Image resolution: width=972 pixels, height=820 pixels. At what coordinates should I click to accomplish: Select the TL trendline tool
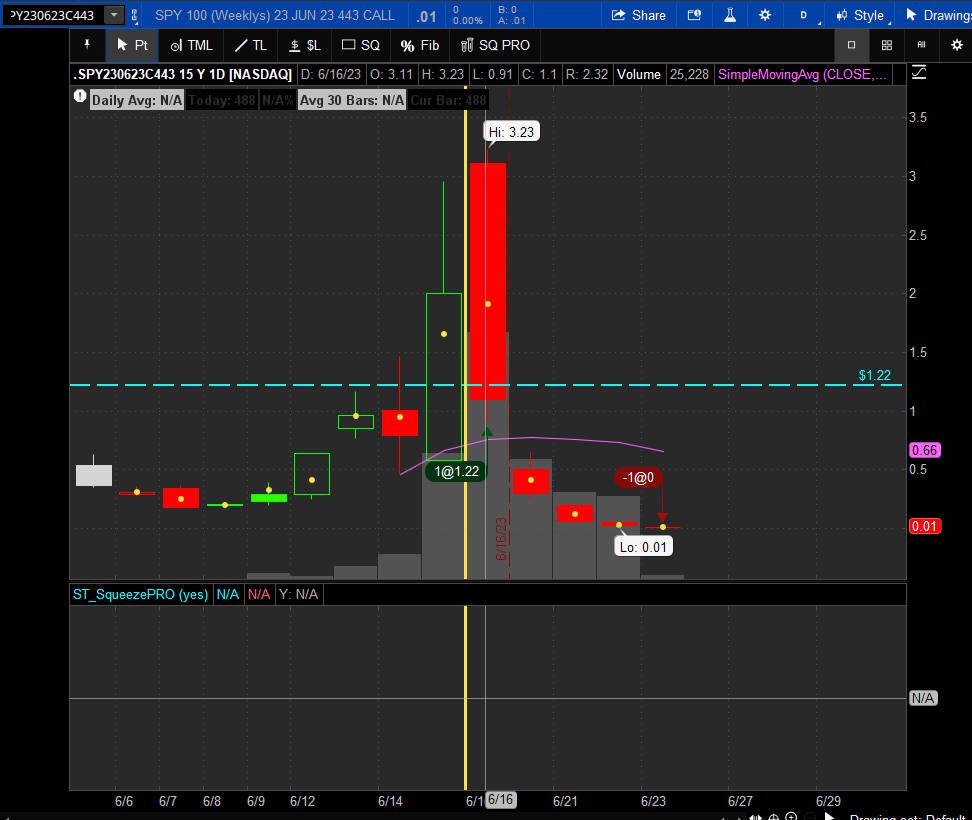point(251,45)
